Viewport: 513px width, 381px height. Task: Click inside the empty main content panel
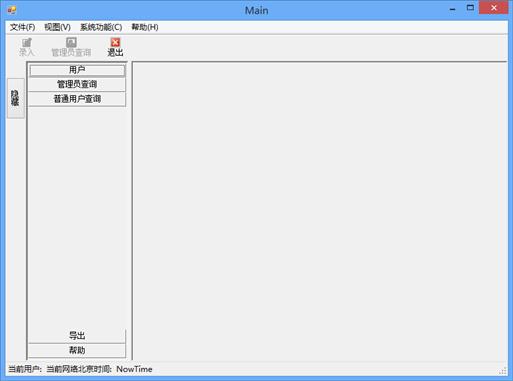click(x=319, y=211)
